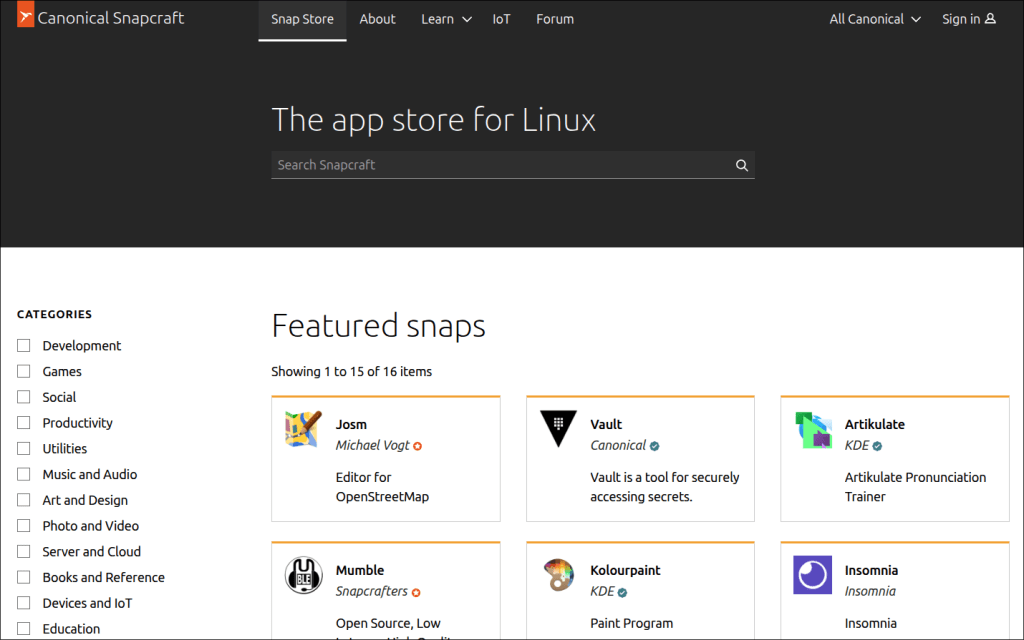
Task: Click the Sign in link
Action: pyautogui.click(x=968, y=19)
